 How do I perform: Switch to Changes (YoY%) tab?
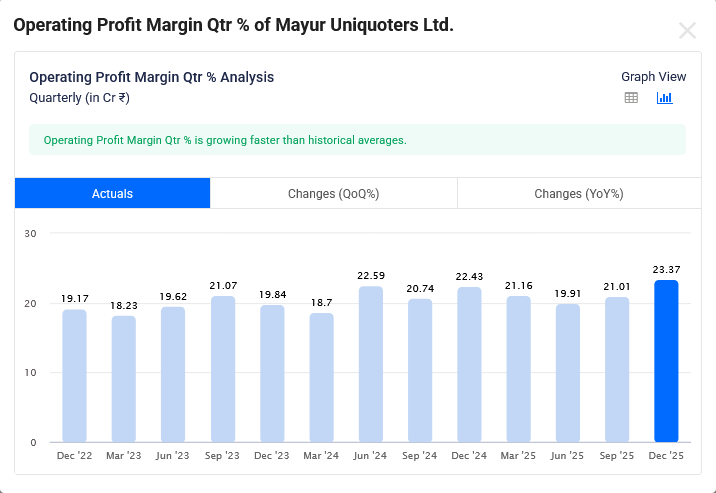click(578, 194)
